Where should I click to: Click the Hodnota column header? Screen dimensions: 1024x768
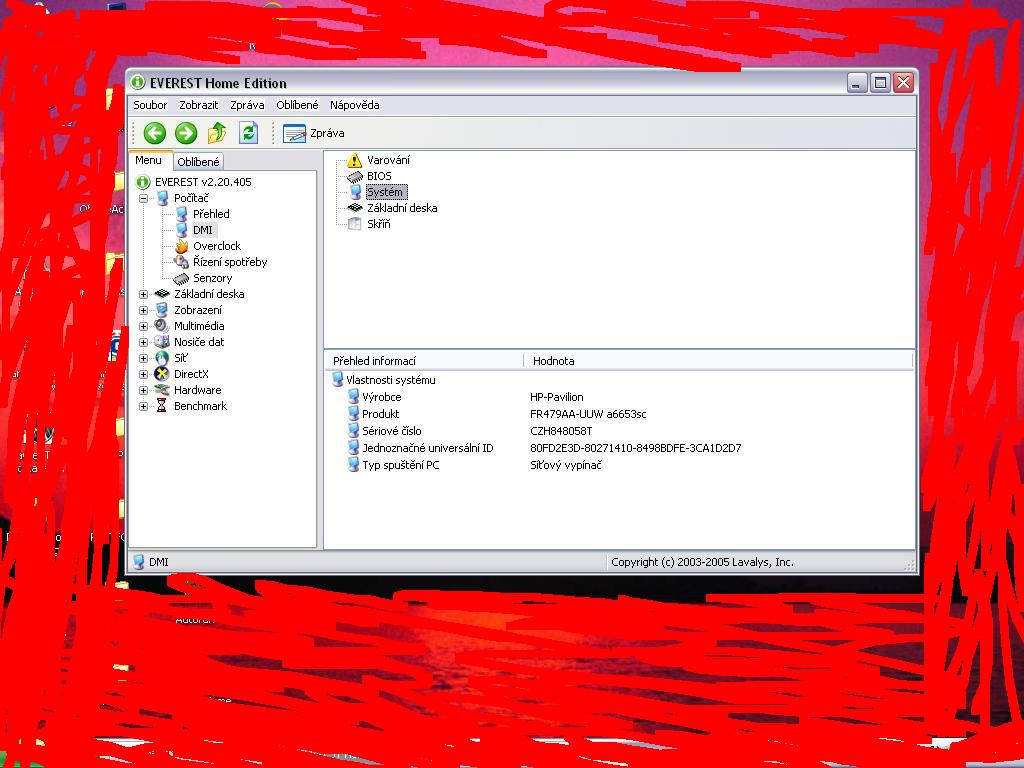click(718, 360)
